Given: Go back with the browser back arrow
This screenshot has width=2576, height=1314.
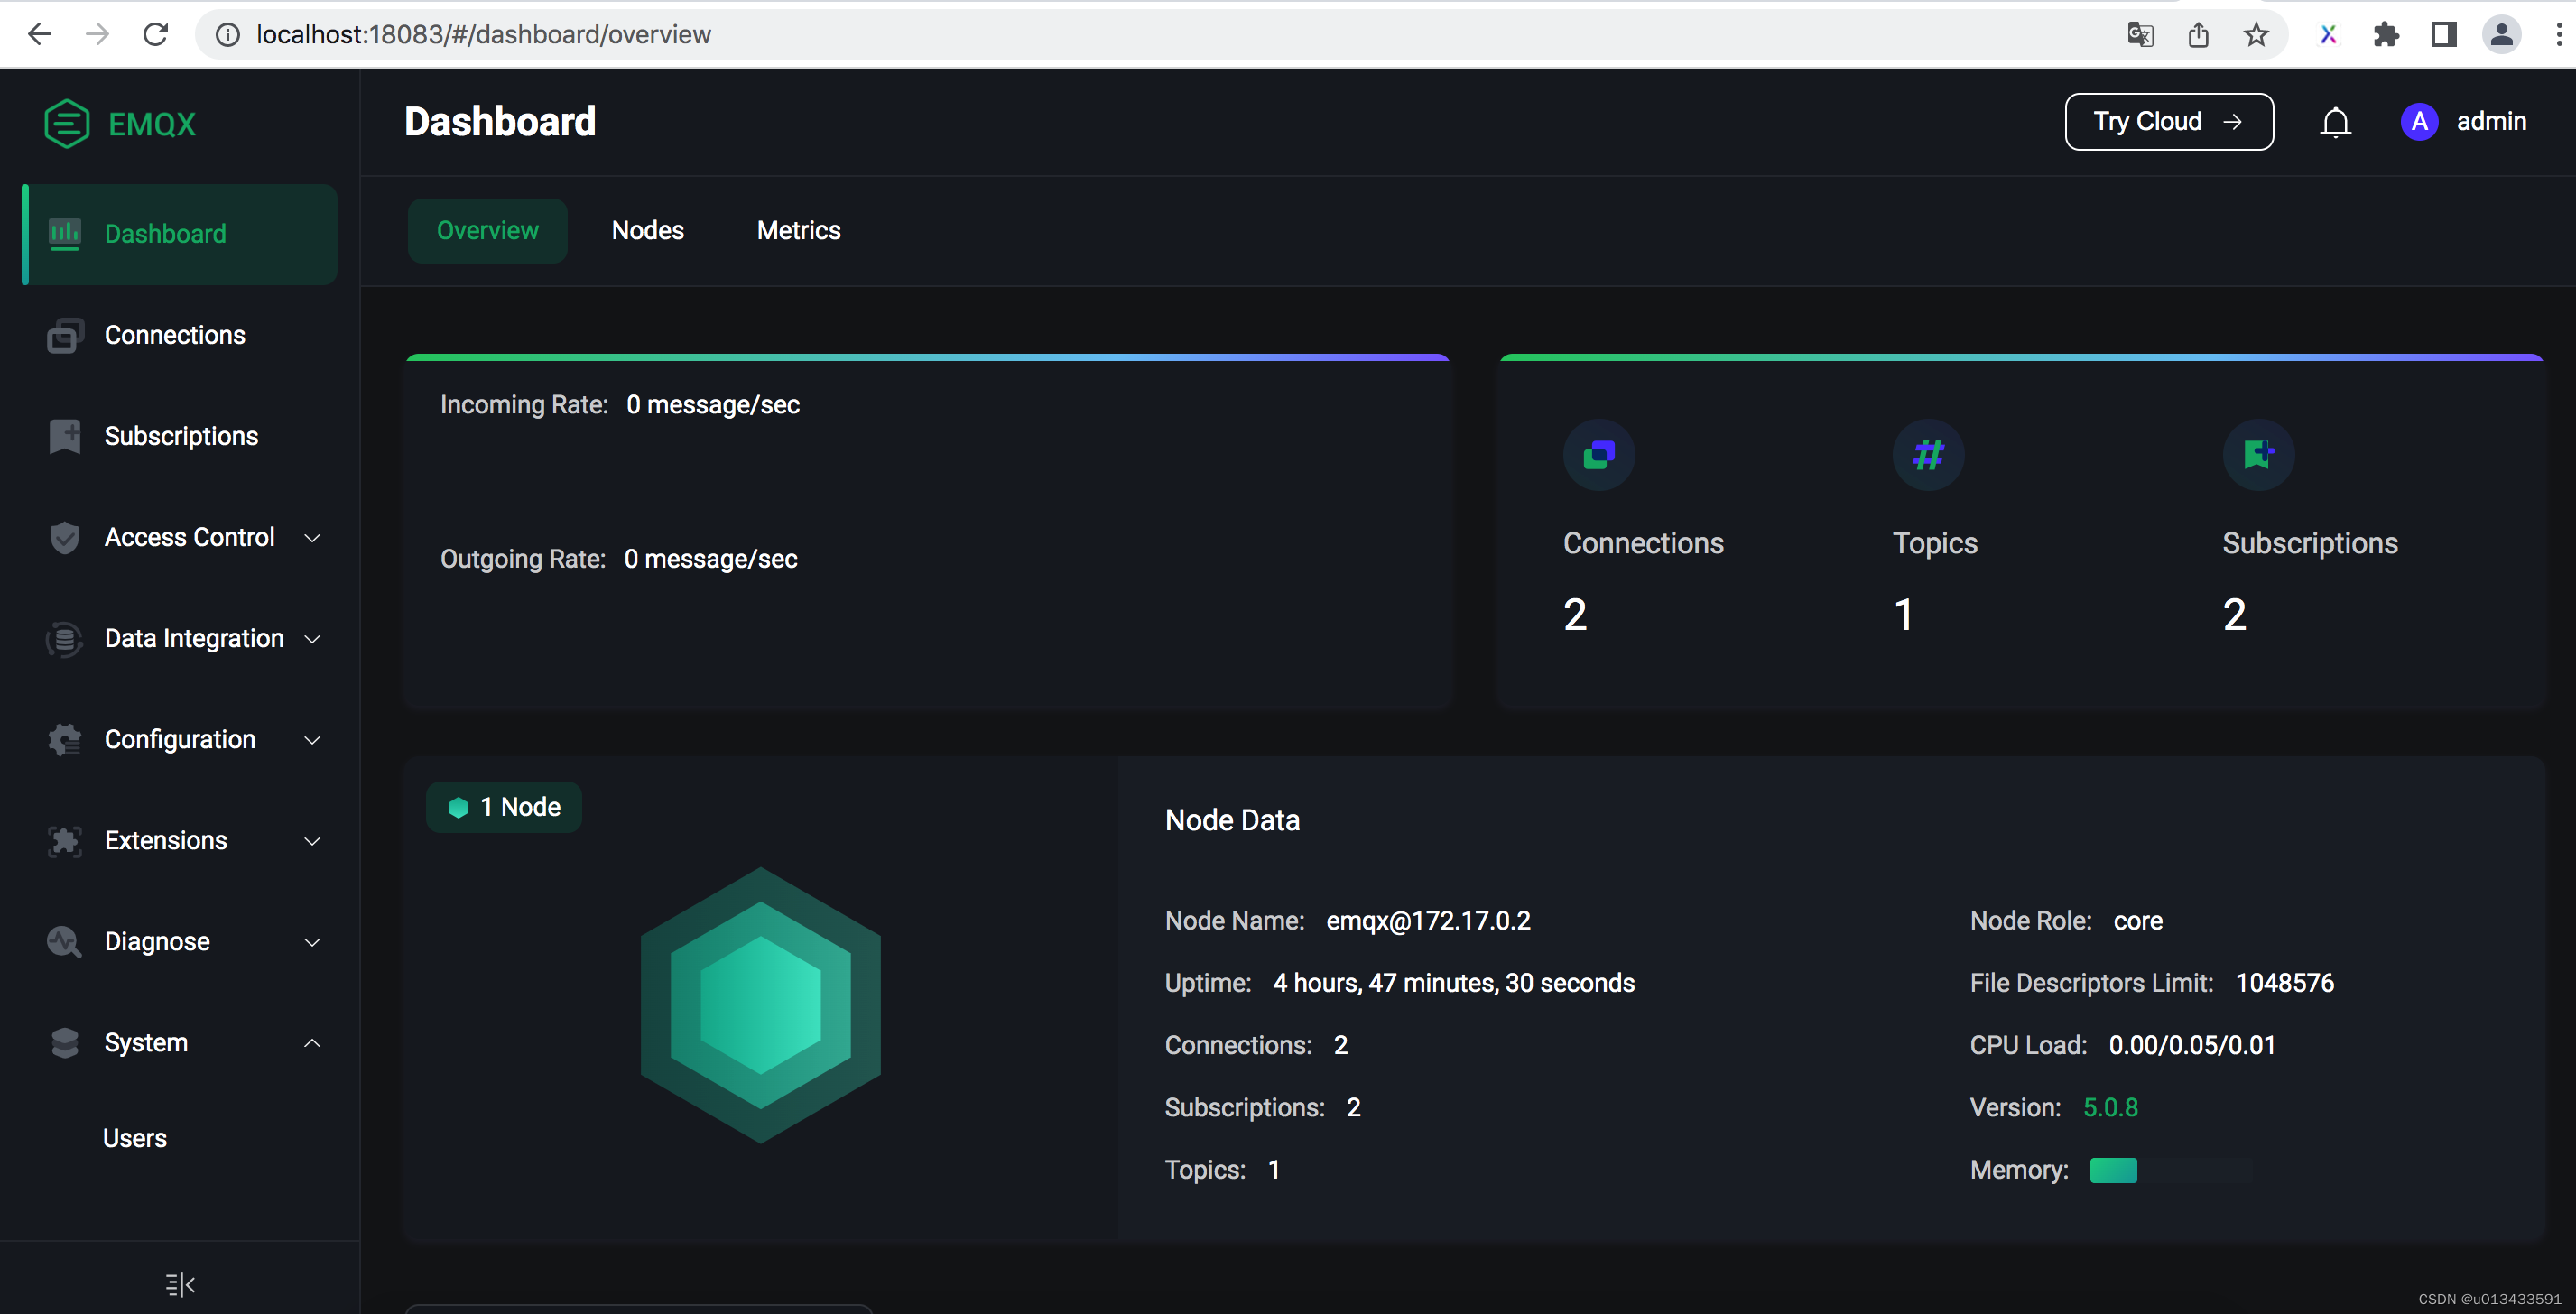Looking at the screenshot, I should (x=39, y=34).
